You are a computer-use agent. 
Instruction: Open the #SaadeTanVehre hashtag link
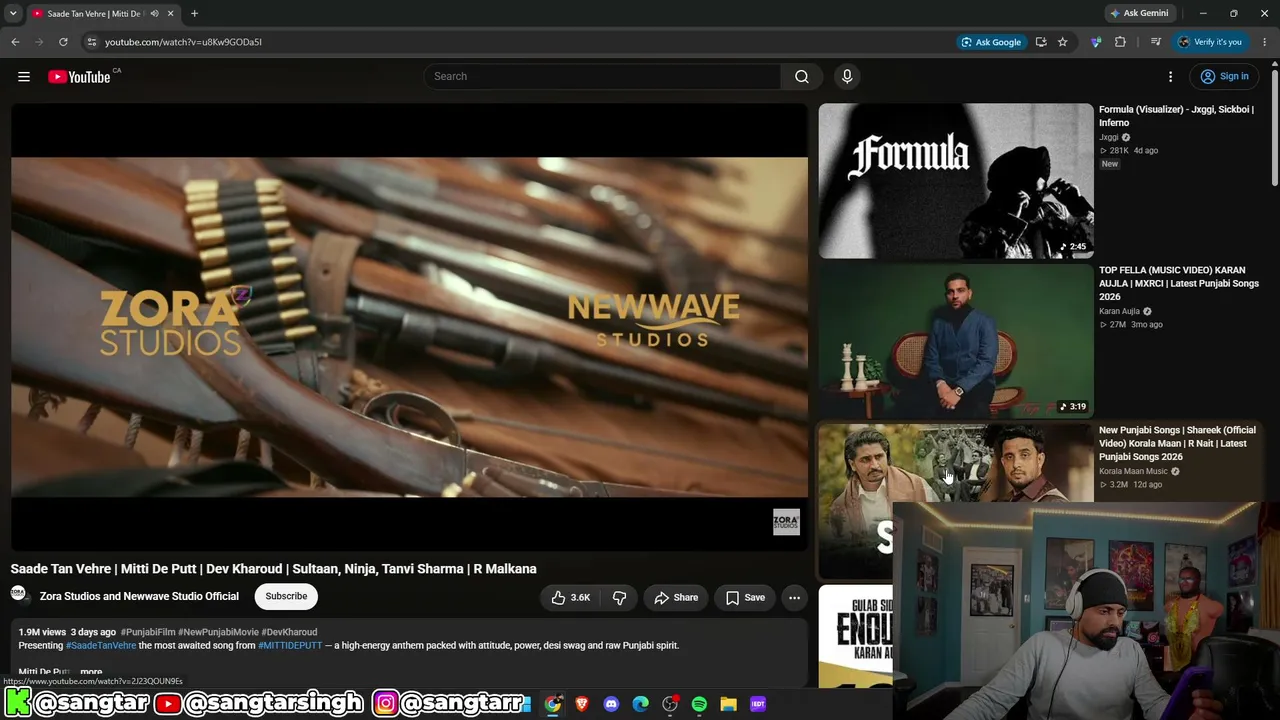pyautogui.click(x=101, y=646)
